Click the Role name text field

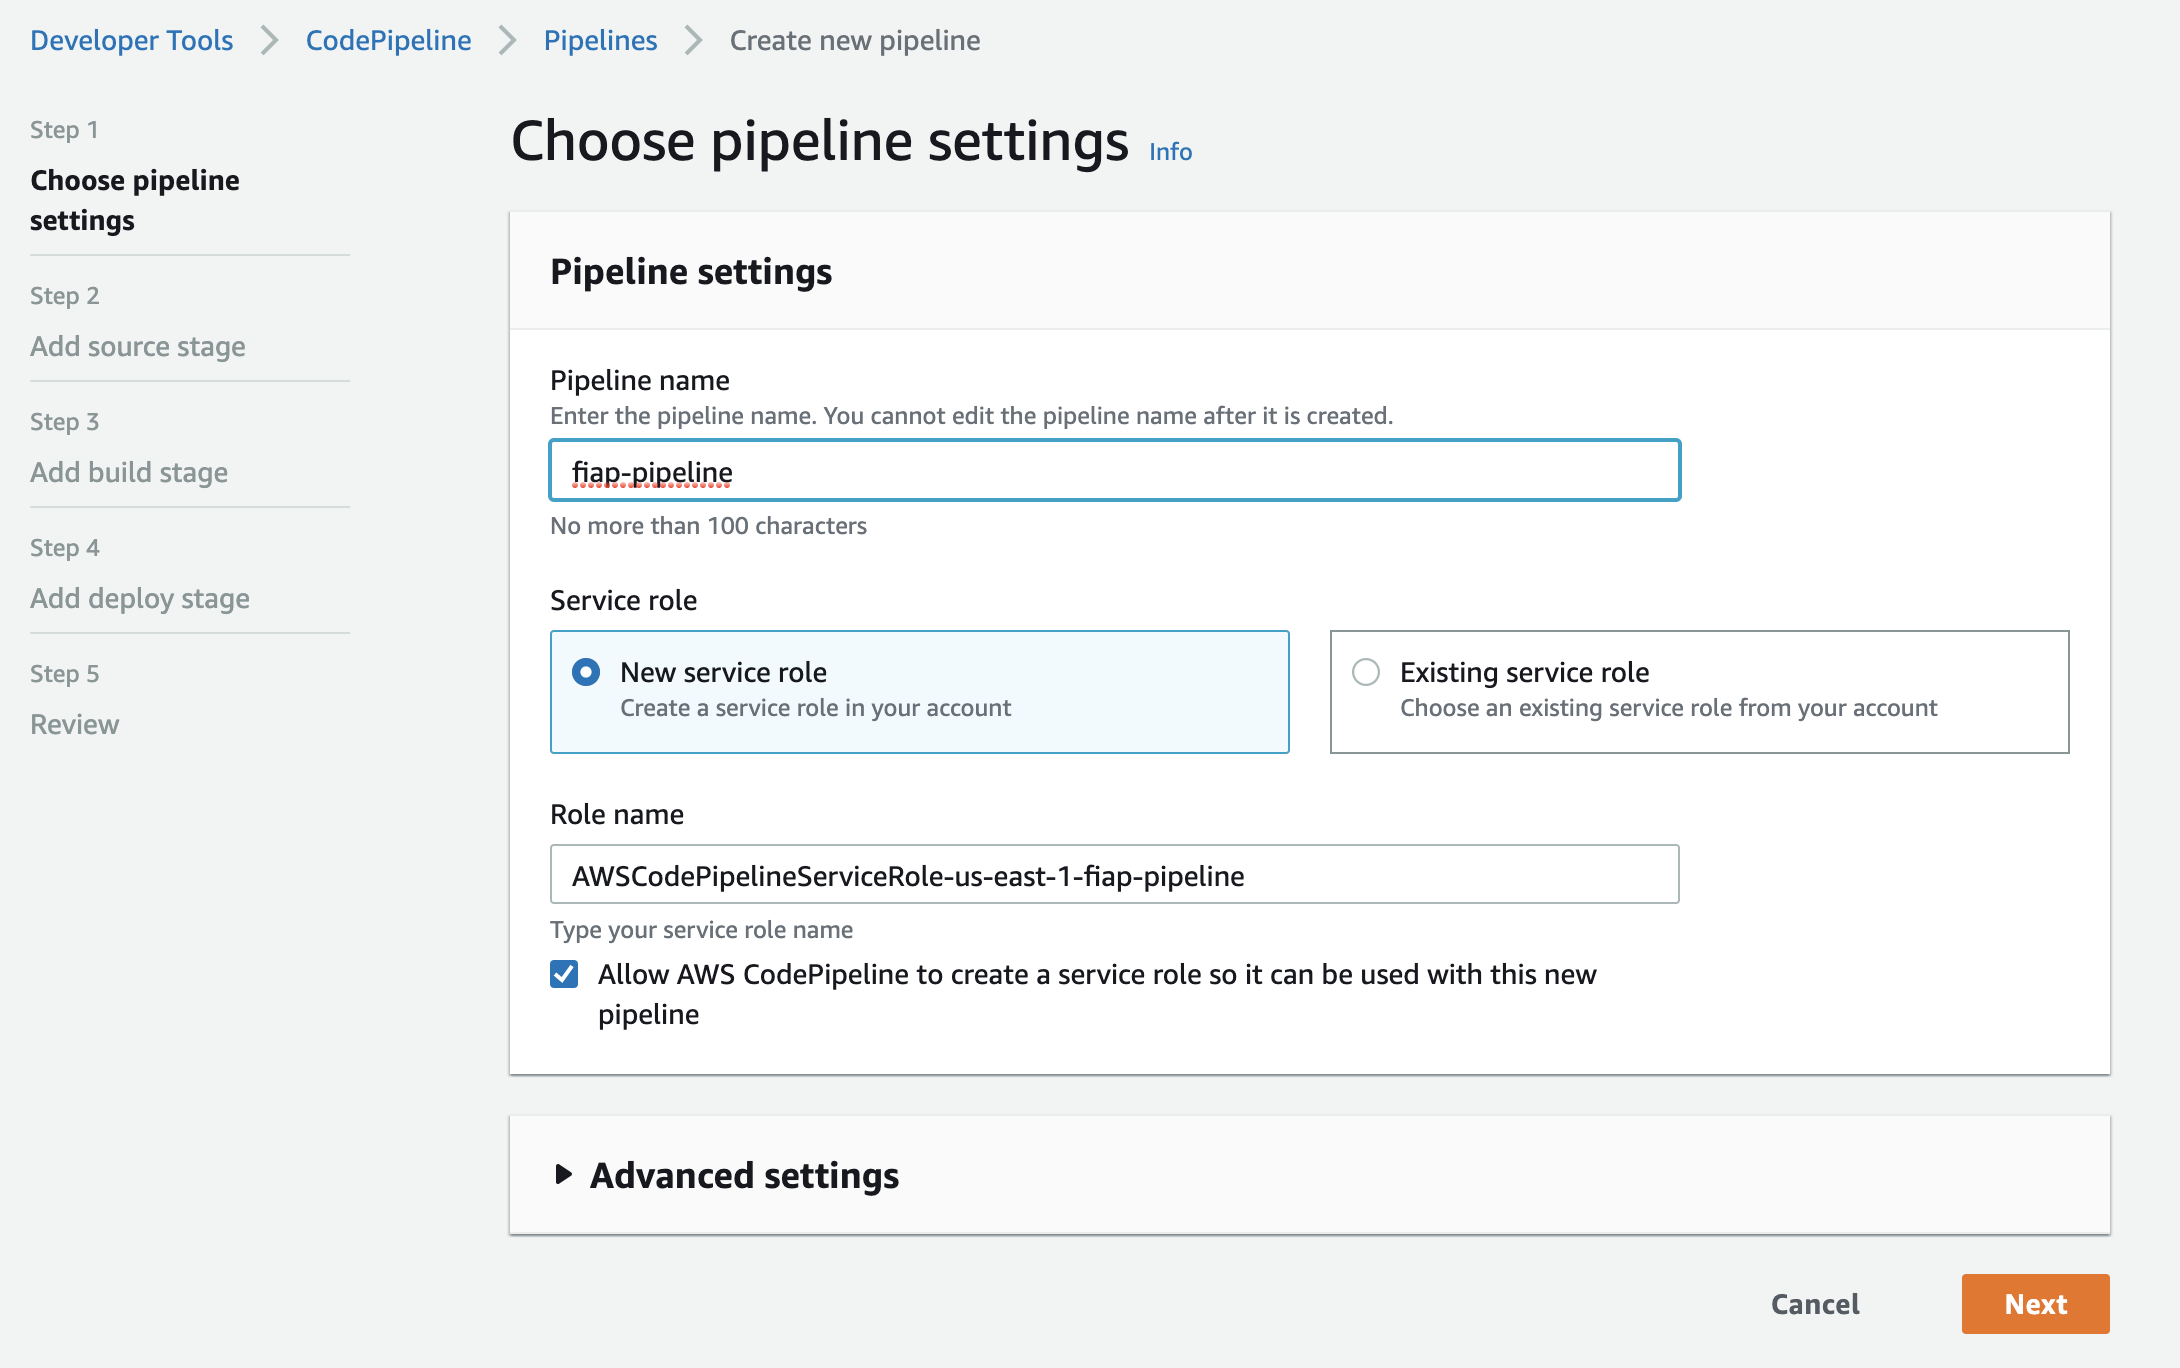click(x=1114, y=875)
